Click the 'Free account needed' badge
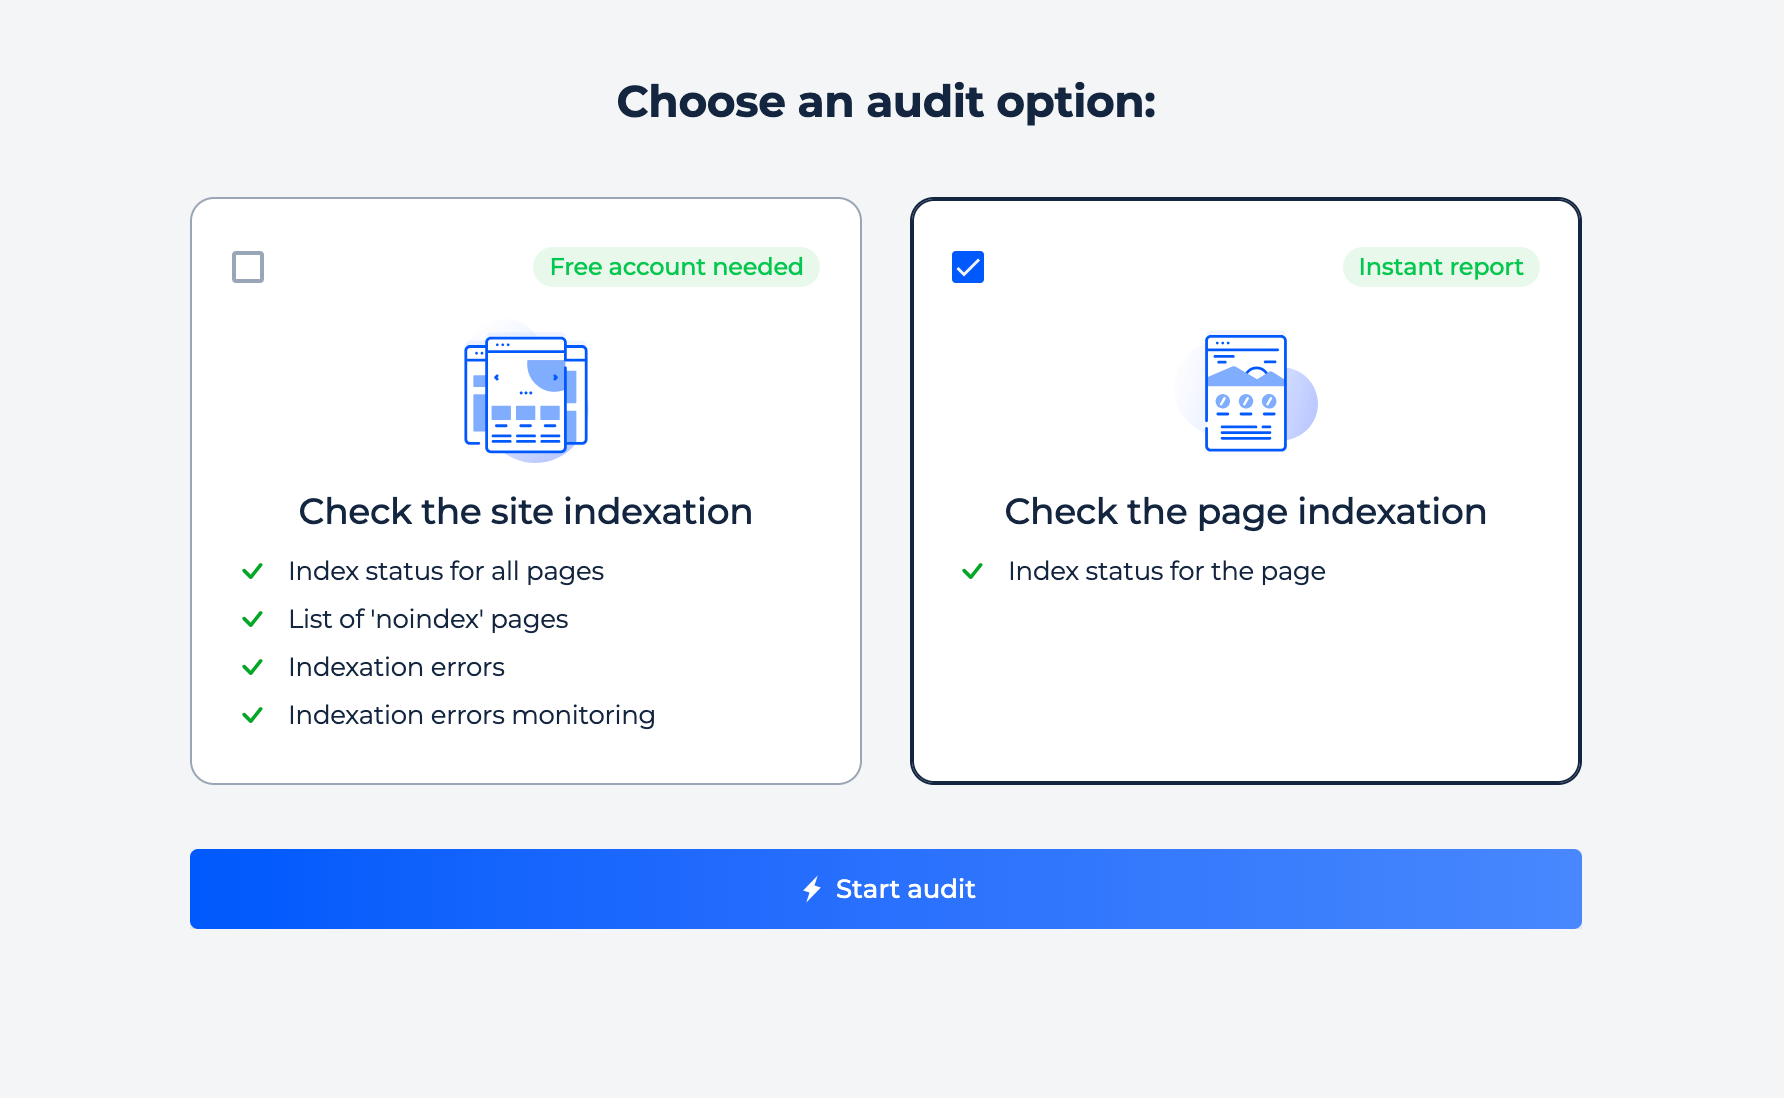Image resolution: width=1784 pixels, height=1098 pixels. (676, 267)
